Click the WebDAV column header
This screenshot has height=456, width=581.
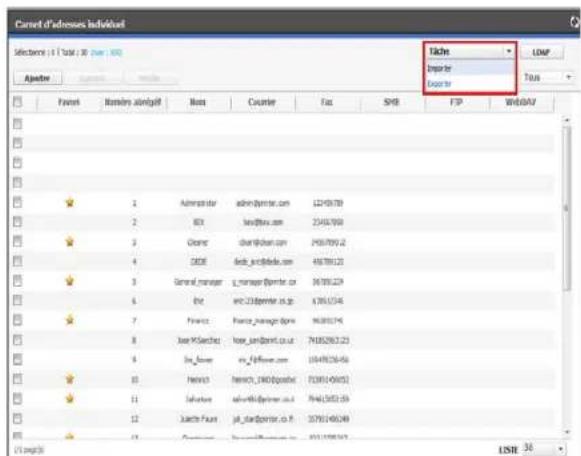point(521,102)
